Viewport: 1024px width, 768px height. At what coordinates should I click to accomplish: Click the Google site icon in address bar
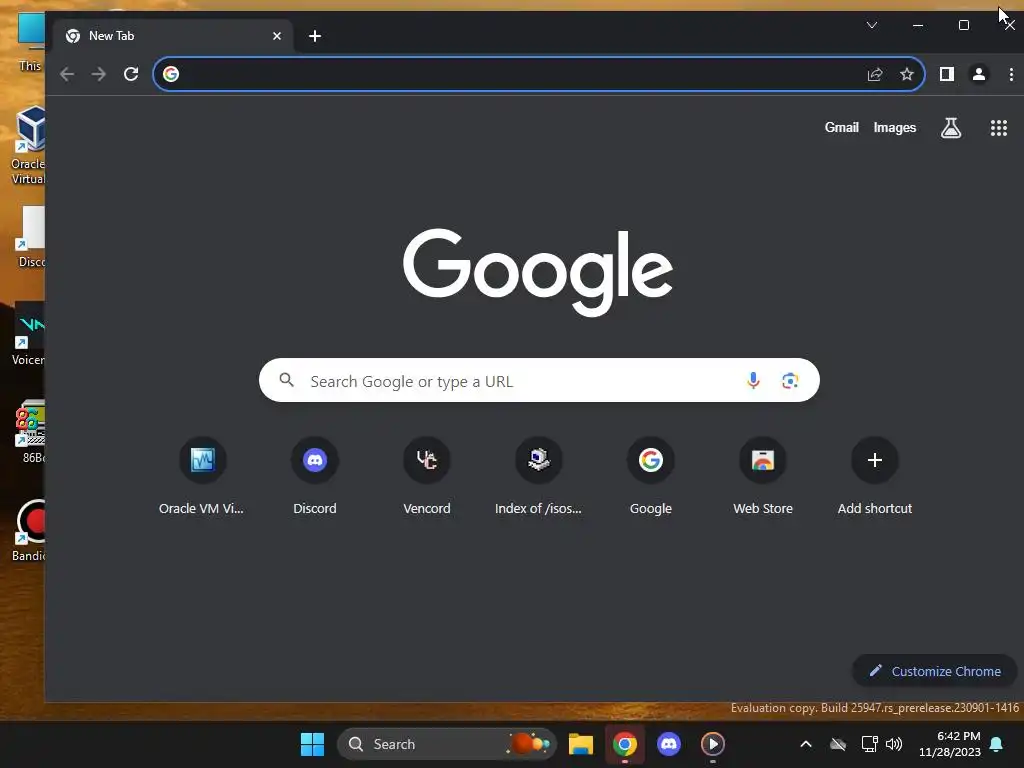click(171, 74)
